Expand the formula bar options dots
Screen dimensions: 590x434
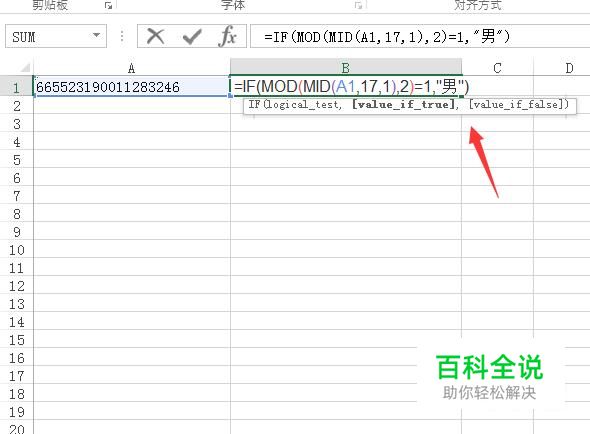point(122,36)
